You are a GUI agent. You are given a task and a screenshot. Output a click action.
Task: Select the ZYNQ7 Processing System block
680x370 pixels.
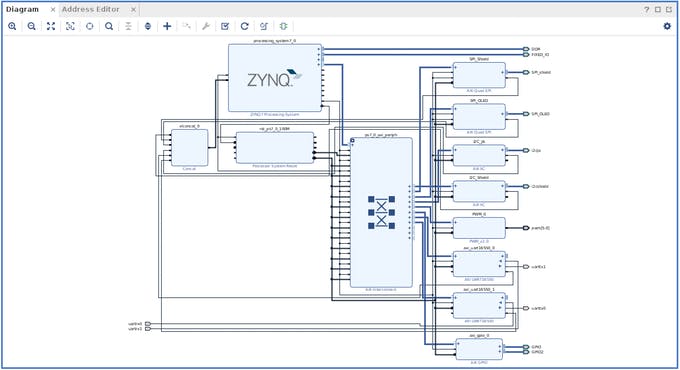coord(275,78)
